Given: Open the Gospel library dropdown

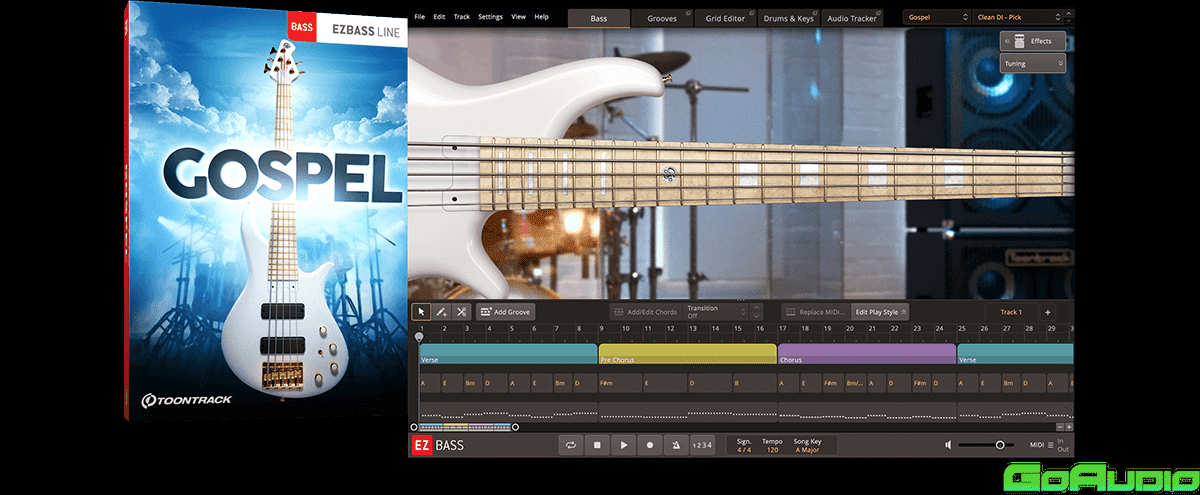Looking at the screenshot, I should (x=936, y=17).
